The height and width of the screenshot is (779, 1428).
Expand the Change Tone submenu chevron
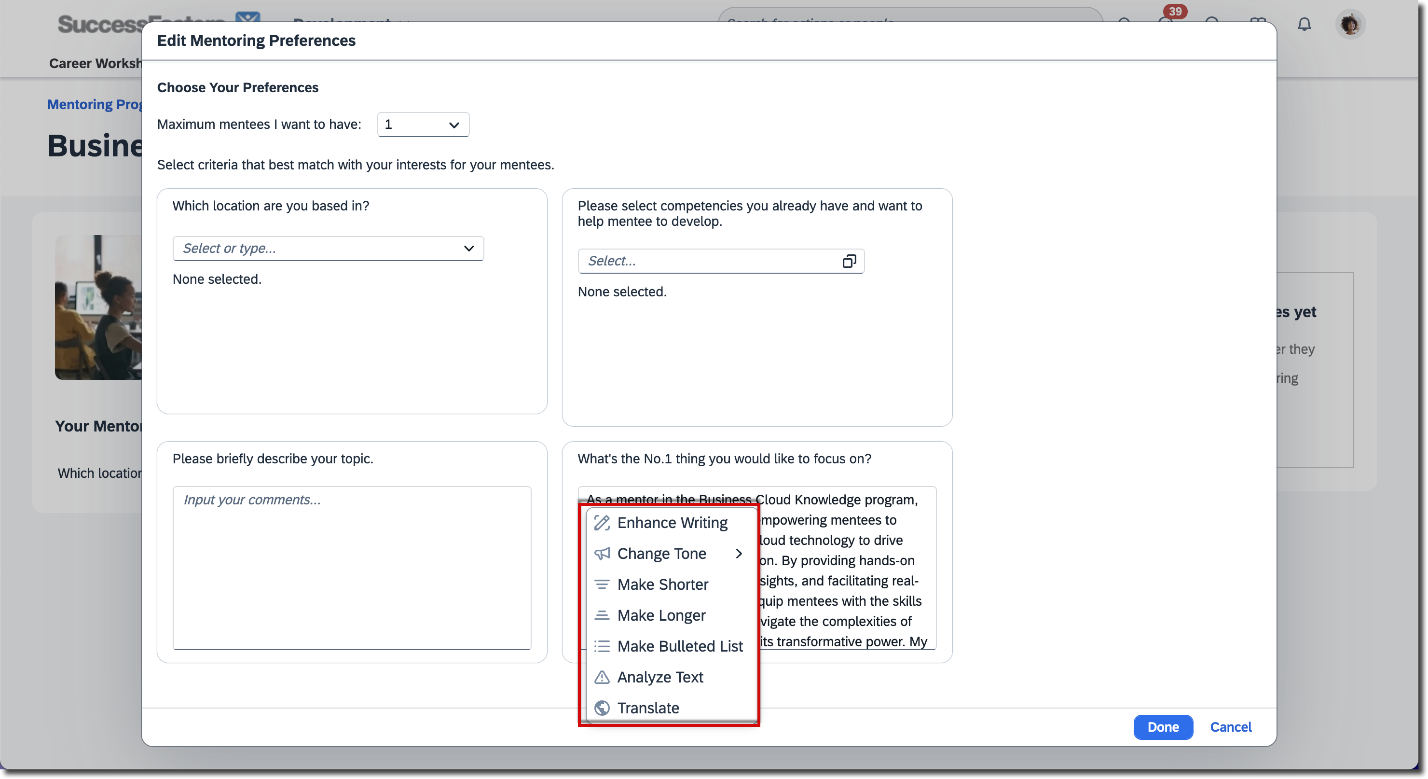tap(739, 553)
